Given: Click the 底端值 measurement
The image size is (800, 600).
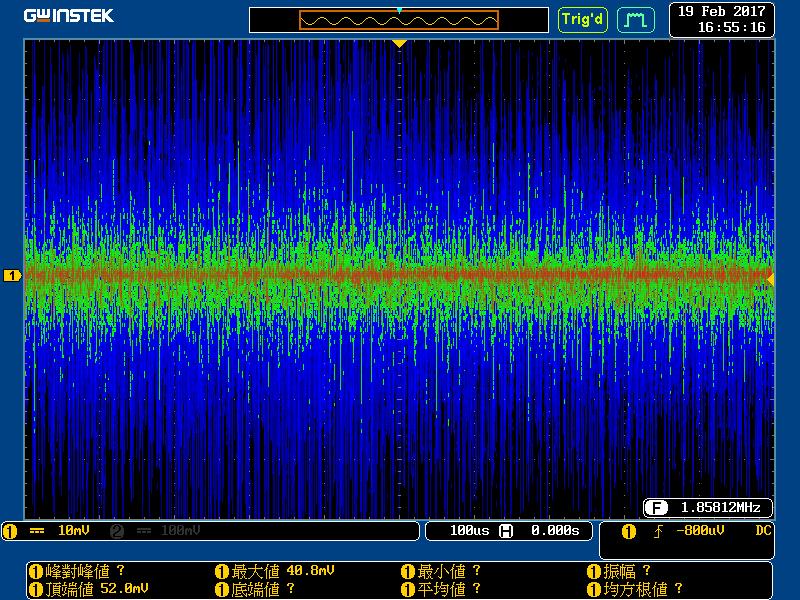Looking at the screenshot, I should [x=255, y=589].
